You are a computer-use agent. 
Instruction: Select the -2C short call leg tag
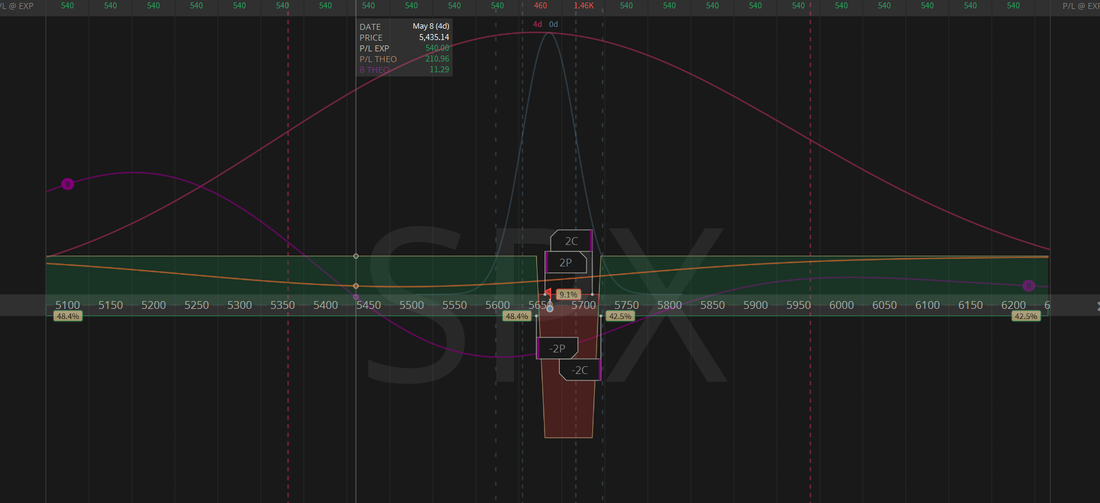579,370
